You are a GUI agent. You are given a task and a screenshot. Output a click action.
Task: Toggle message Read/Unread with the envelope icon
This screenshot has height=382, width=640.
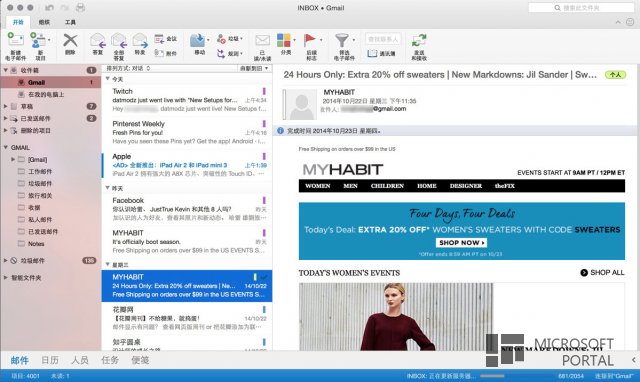pyautogui.click(x=262, y=40)
